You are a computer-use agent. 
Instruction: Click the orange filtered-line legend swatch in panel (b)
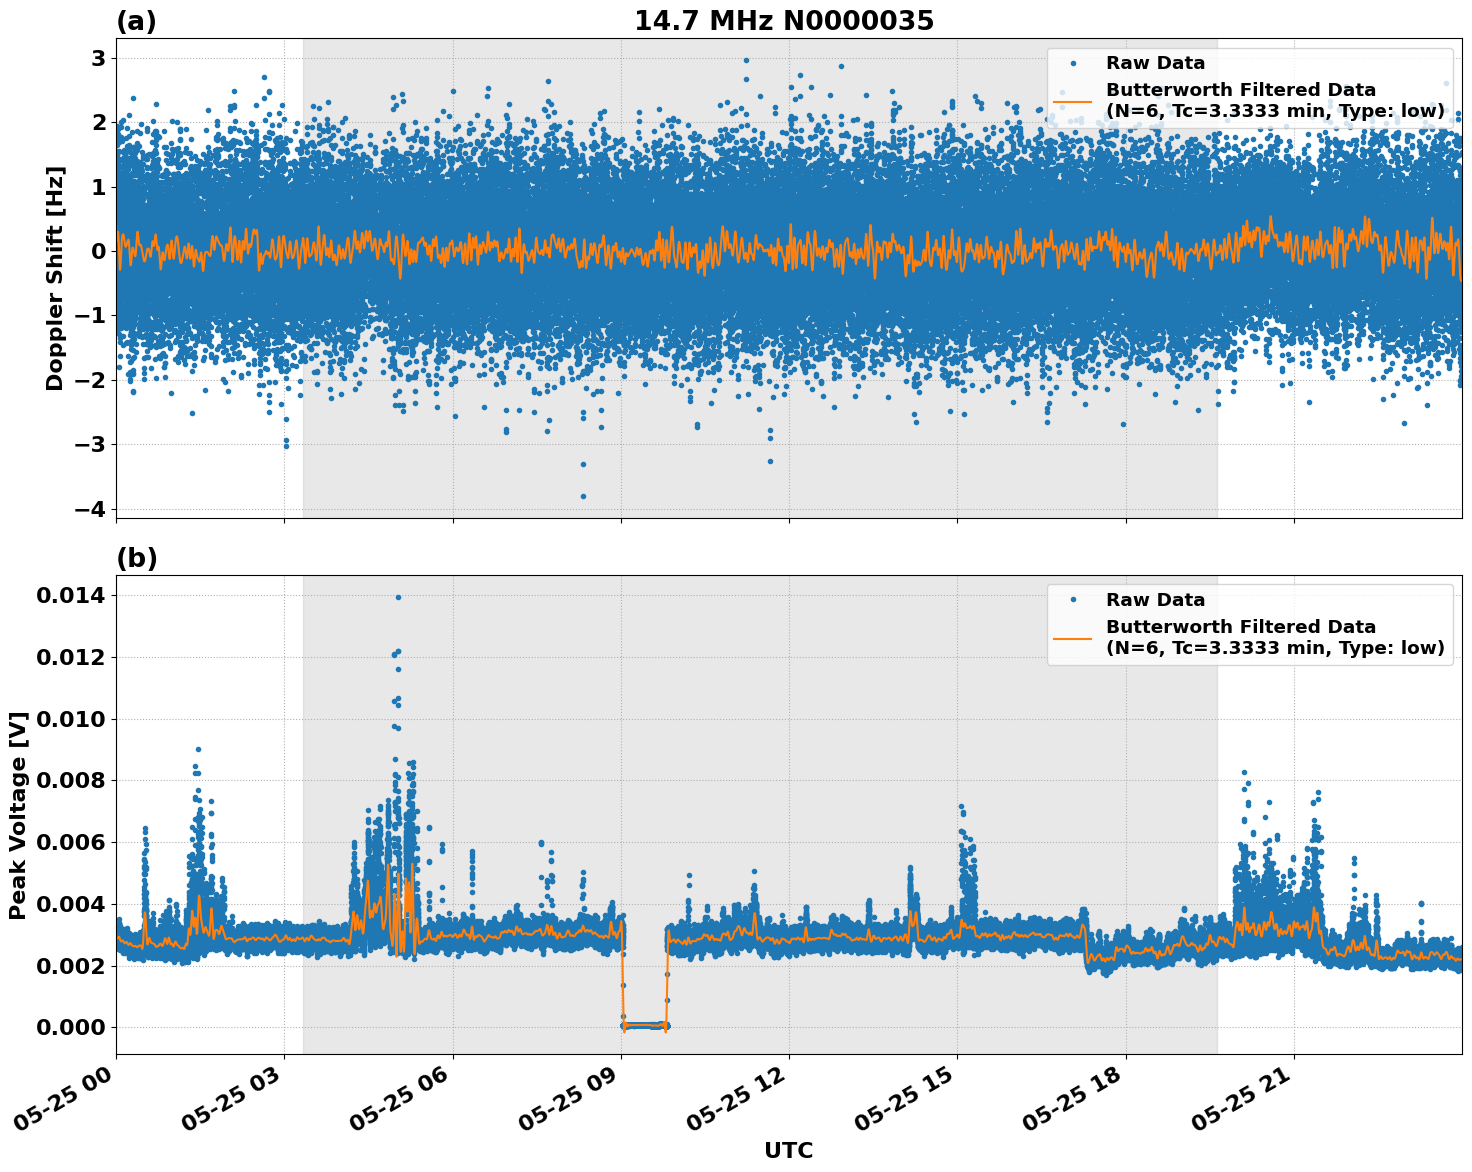pyautogui.click(x=1075, y=639)
